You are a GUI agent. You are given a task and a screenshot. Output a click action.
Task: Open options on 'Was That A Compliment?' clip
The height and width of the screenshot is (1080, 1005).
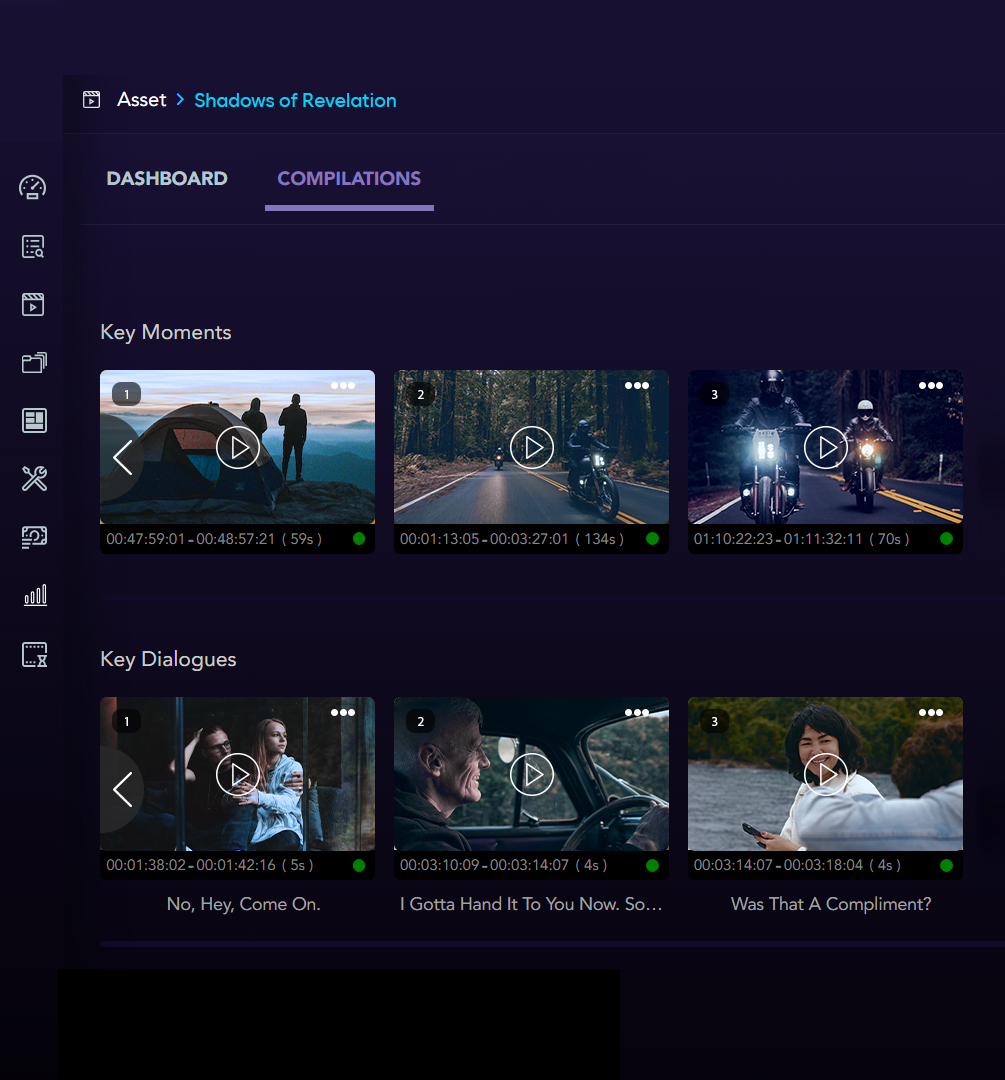coord(931,712)
